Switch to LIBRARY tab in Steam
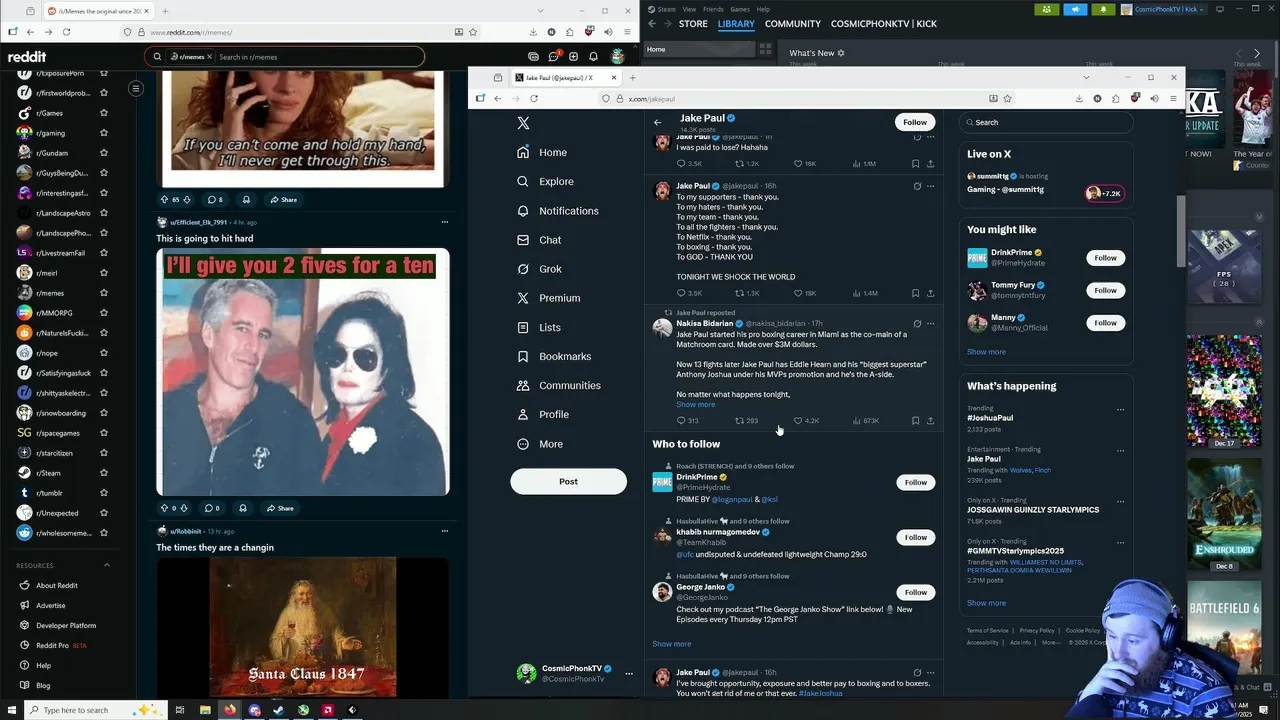Image resolution: width=1280 pixels, height=720 pixels. coord(736,24)
